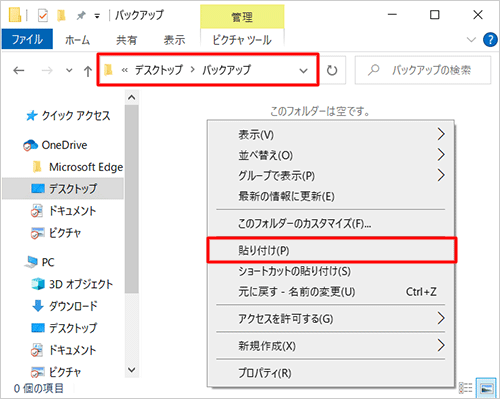The height and width of the screenshot is (399, 500).
Task: Choose このフォルダーのカスタマイズ(F)...
Action: (331, 223)
